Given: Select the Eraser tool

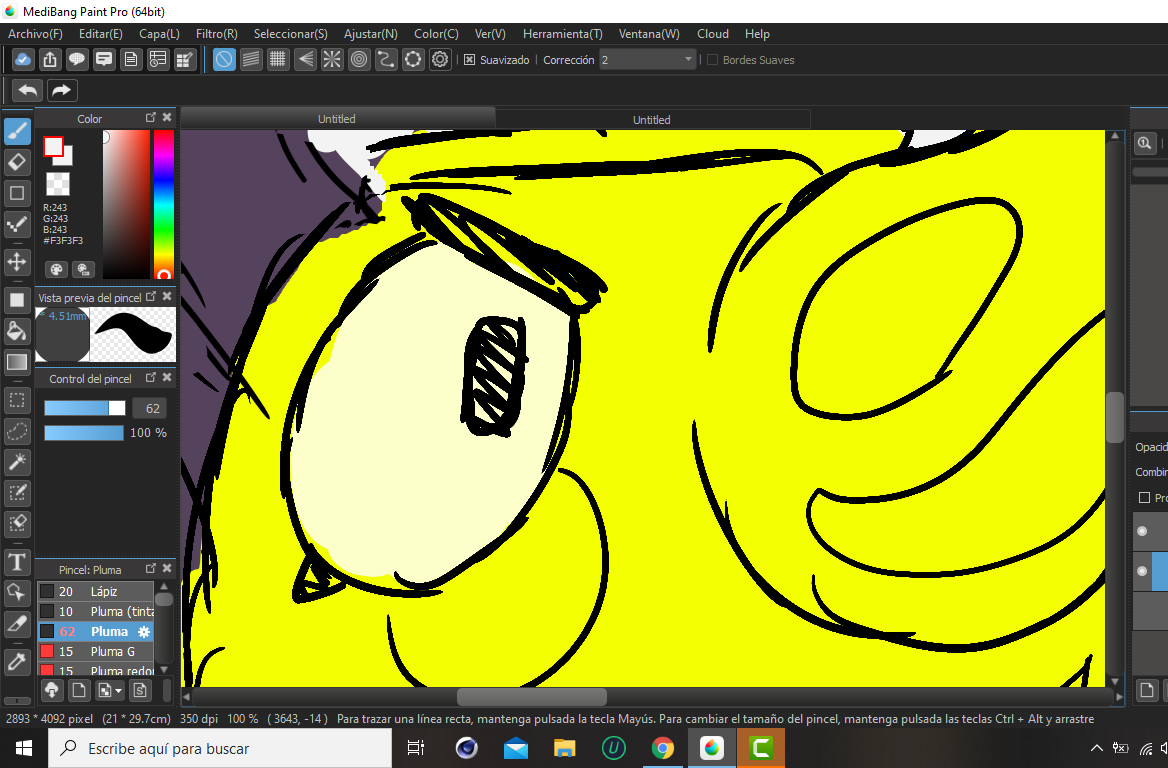Looking at the screenshot, I should tap(17, 162).
